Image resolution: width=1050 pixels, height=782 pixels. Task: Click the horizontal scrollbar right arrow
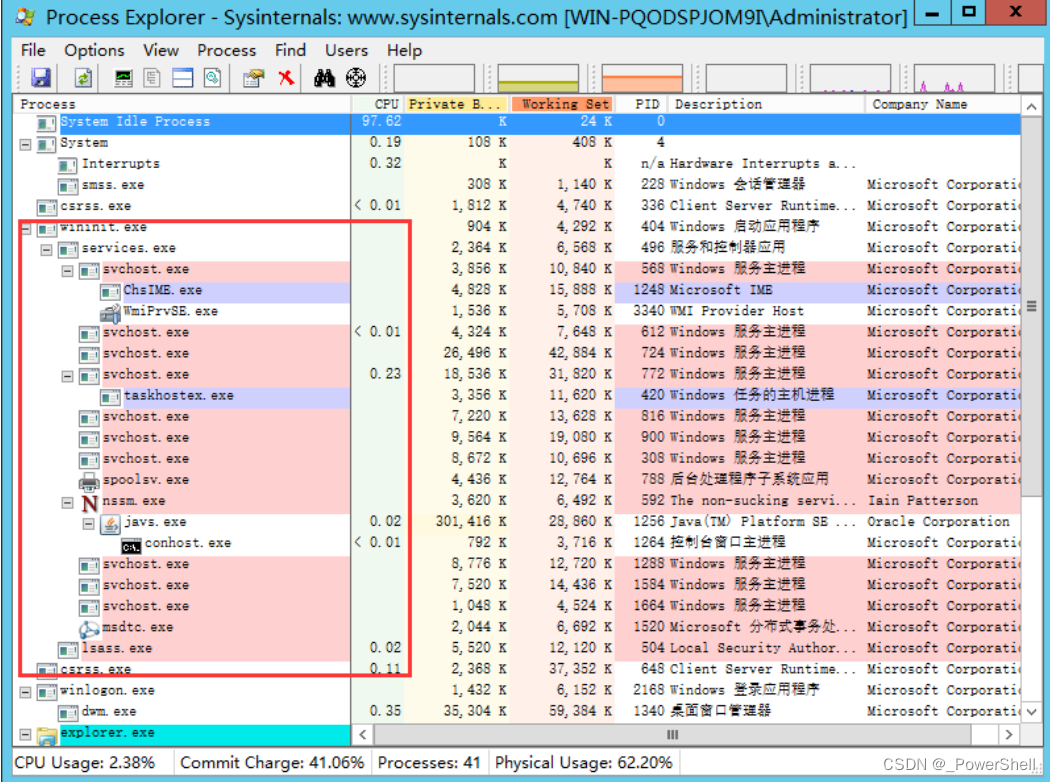[1009, 734]
